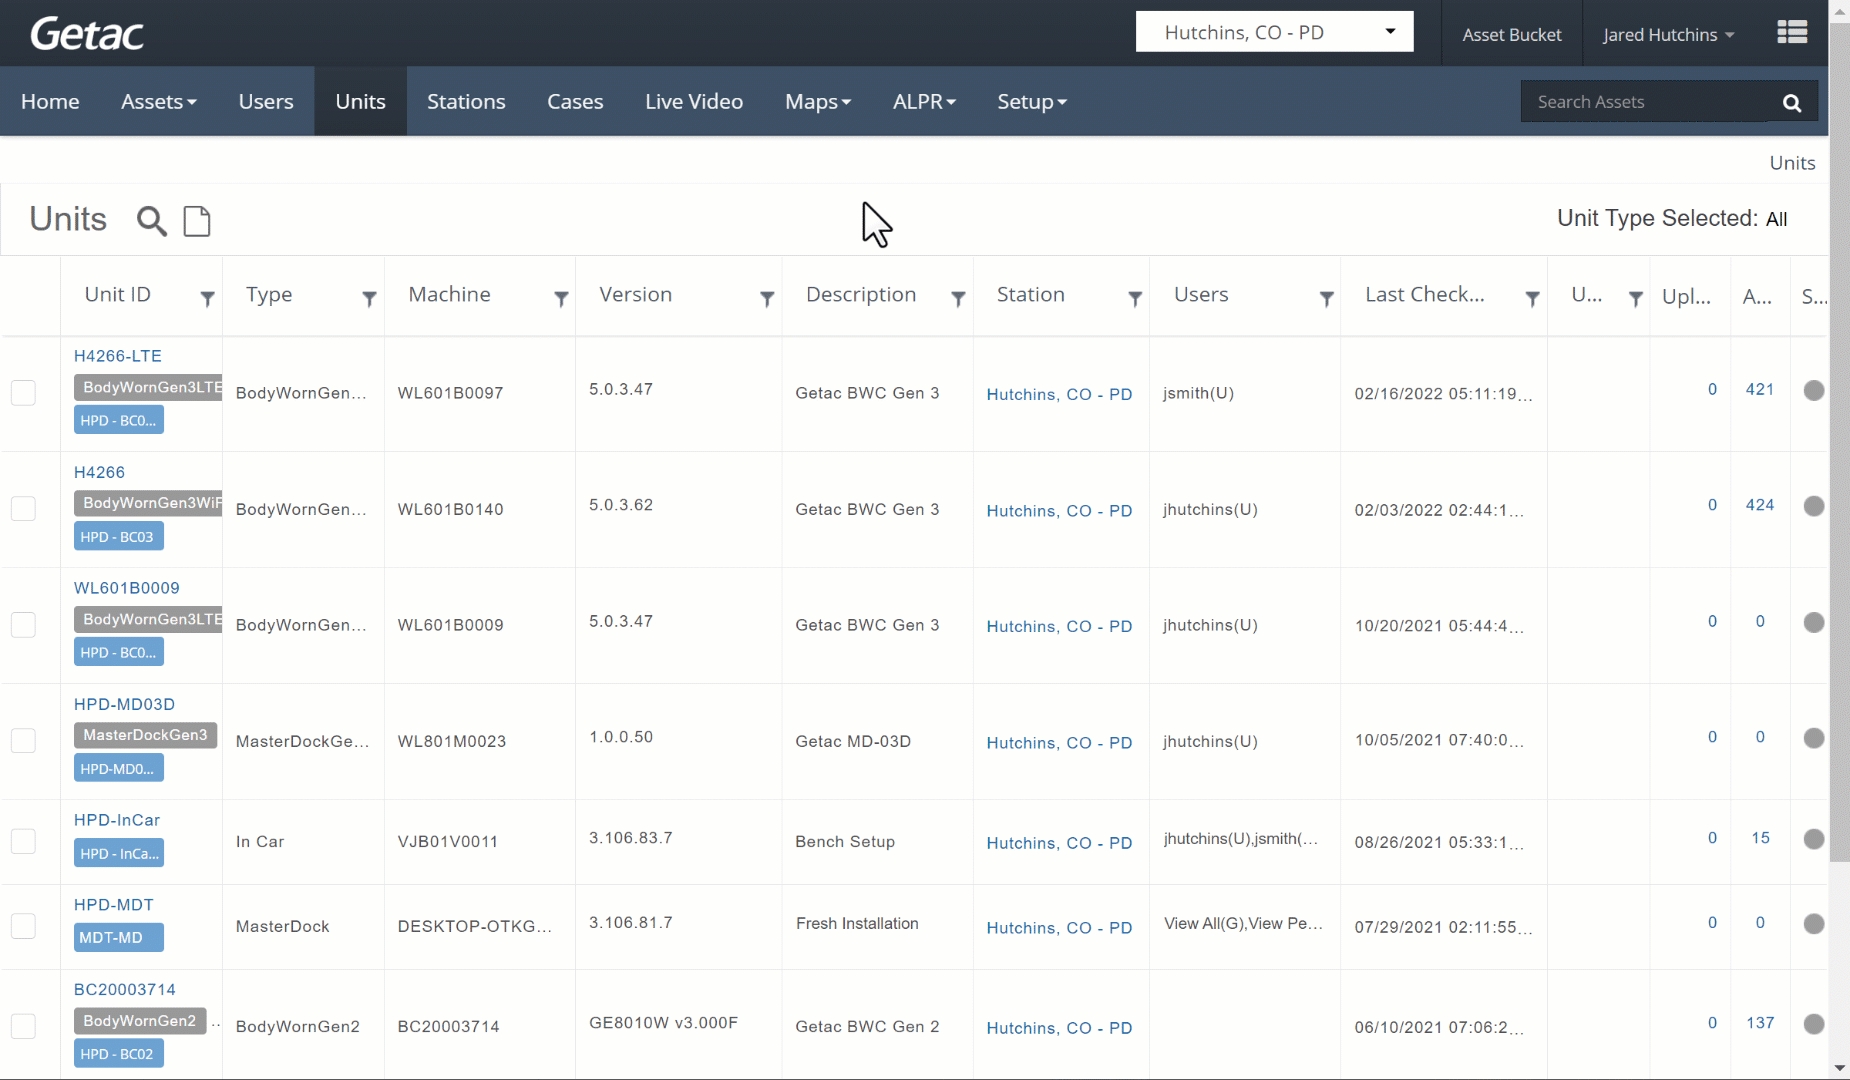
Task: Open the Stations tab
Action: click(466, 102)
